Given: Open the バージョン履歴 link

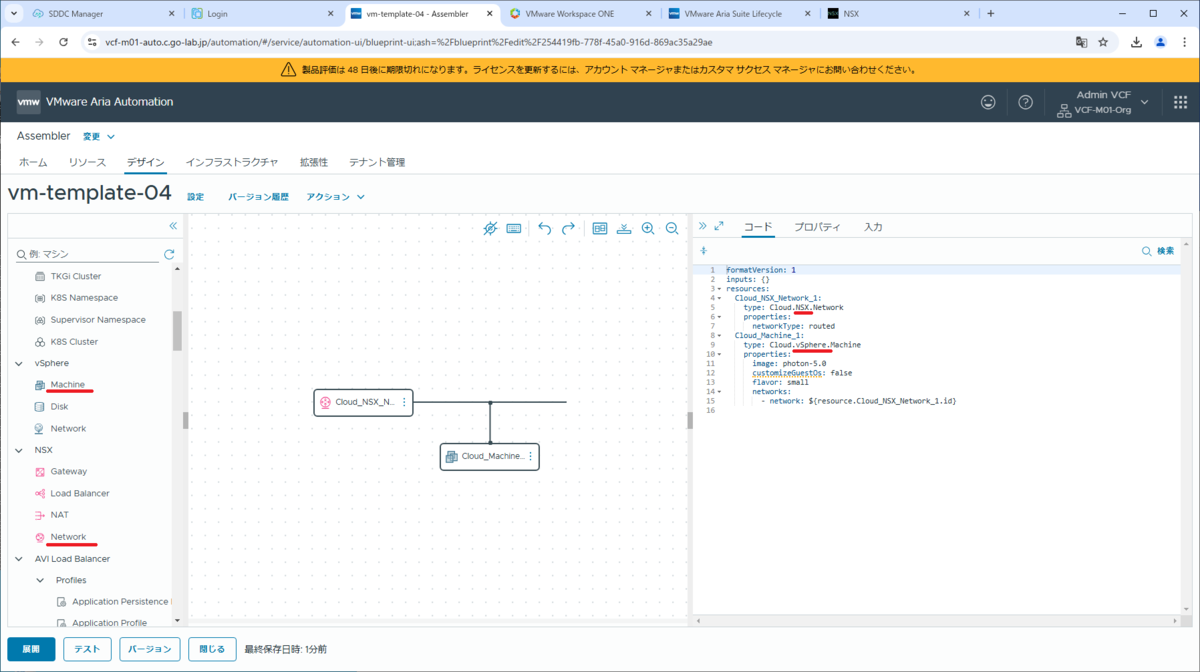Looking at the screenshot, I should [x=258, y=197].
